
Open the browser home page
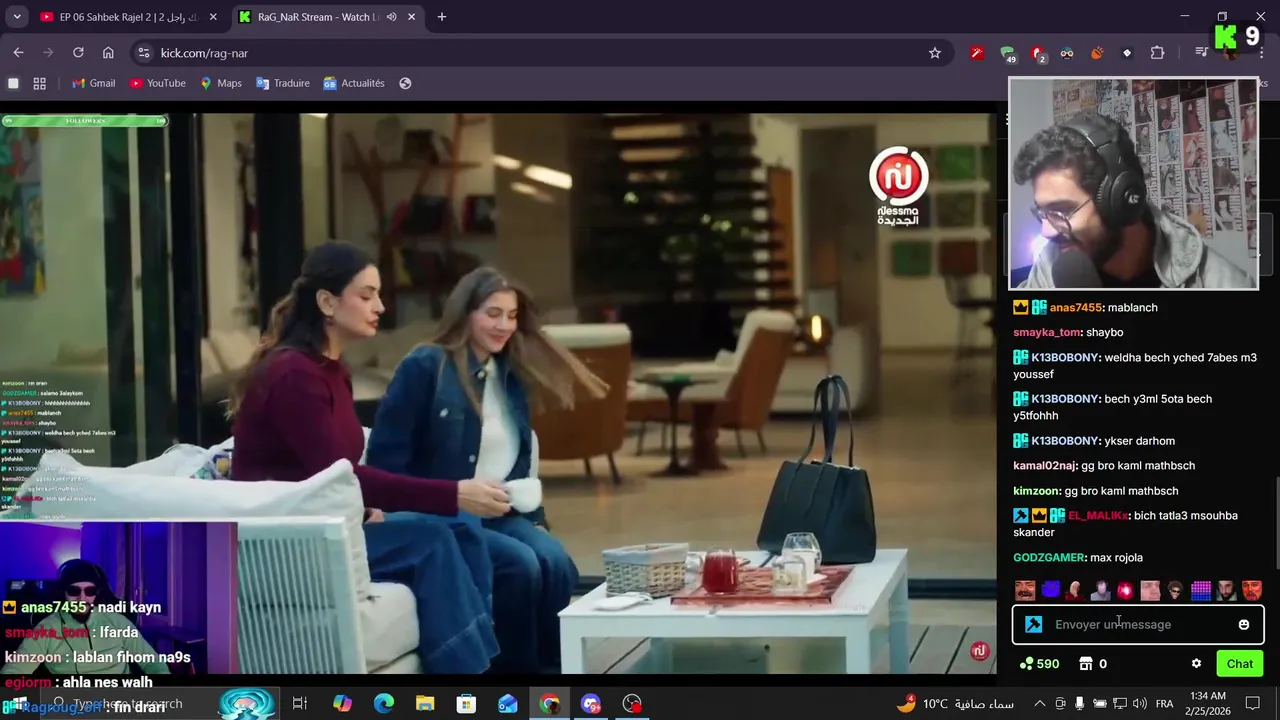pos(108,53)
